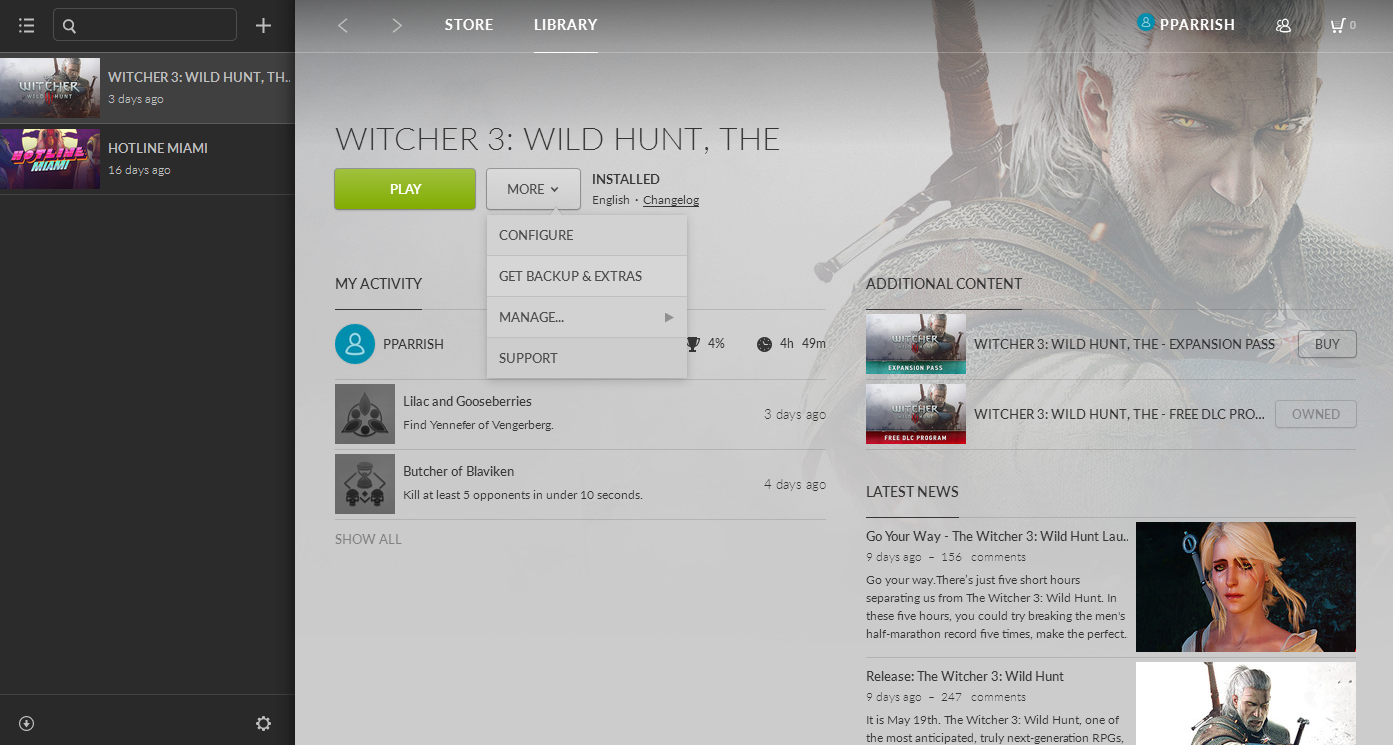1393x745 pixels.
Task: Click the 'Lilac and Gooseberries' achievement name
Action: 467,401
